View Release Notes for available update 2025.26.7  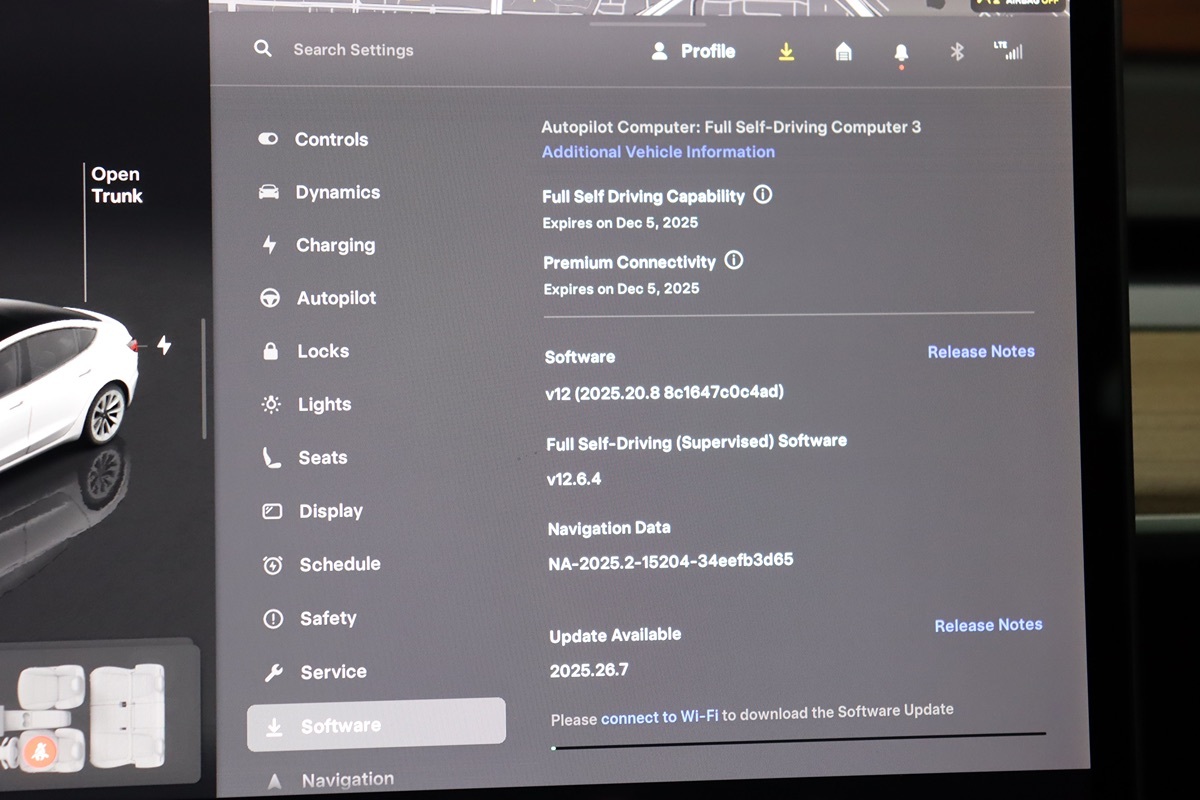(987, 625)
